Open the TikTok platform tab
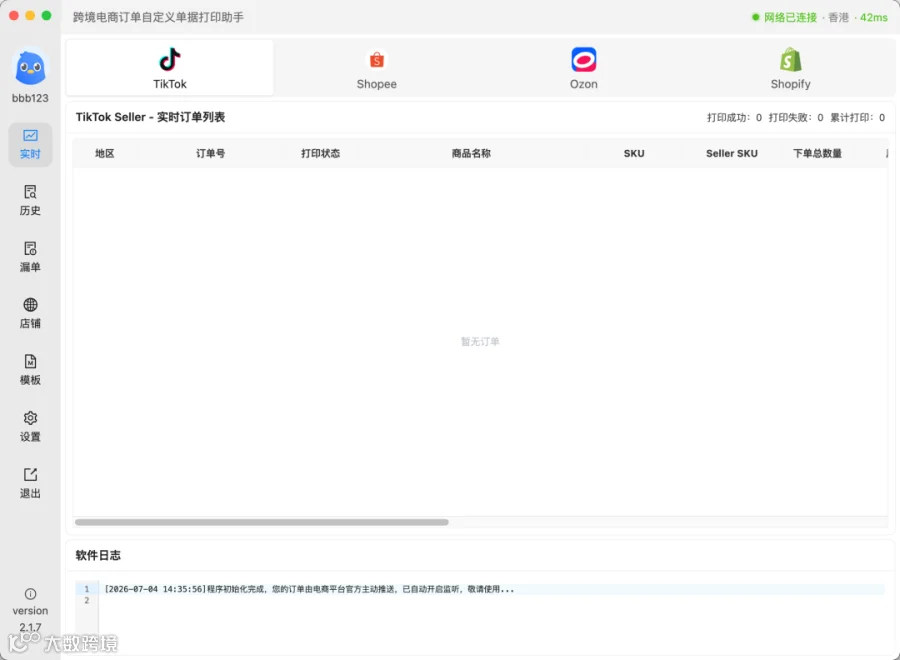The height and width of the screenshot is (660, 900). 170,68
